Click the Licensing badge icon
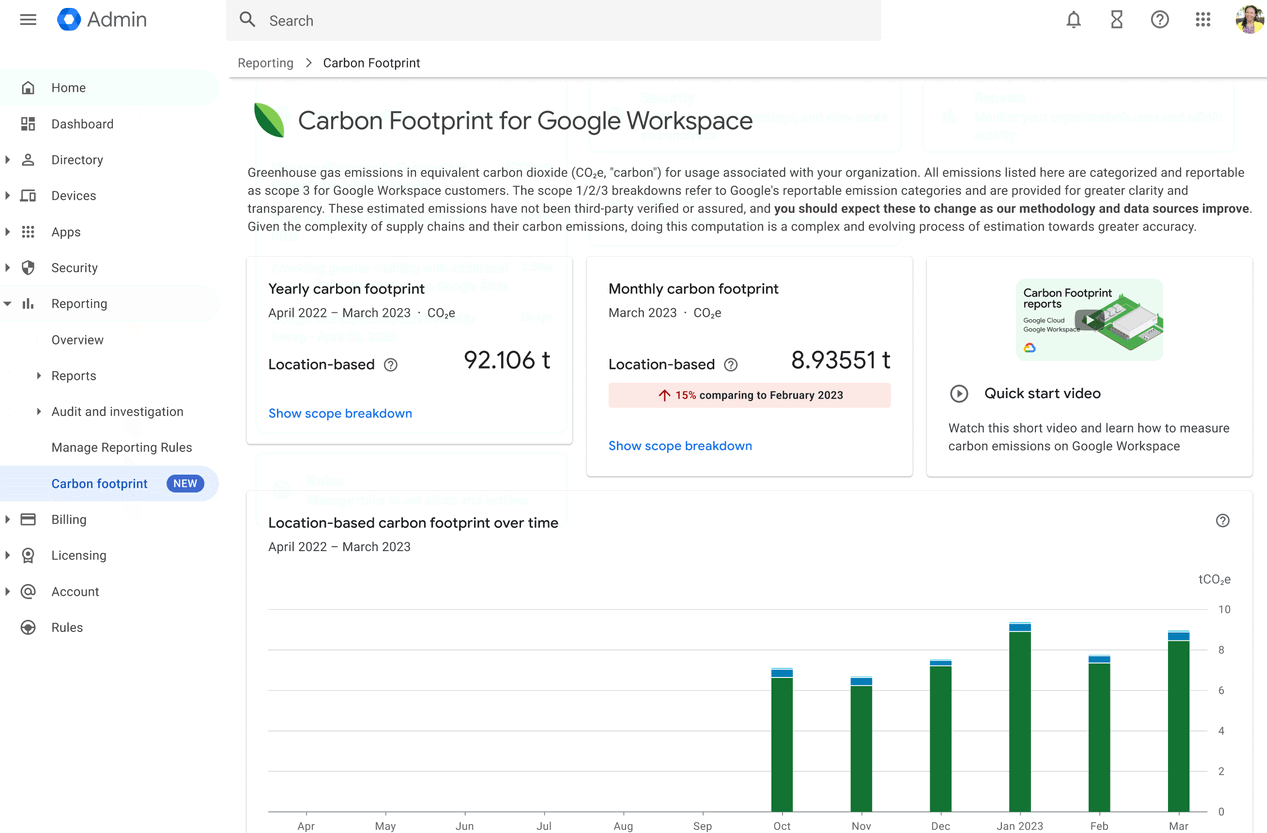The image size is (1267, 833). 28,556
